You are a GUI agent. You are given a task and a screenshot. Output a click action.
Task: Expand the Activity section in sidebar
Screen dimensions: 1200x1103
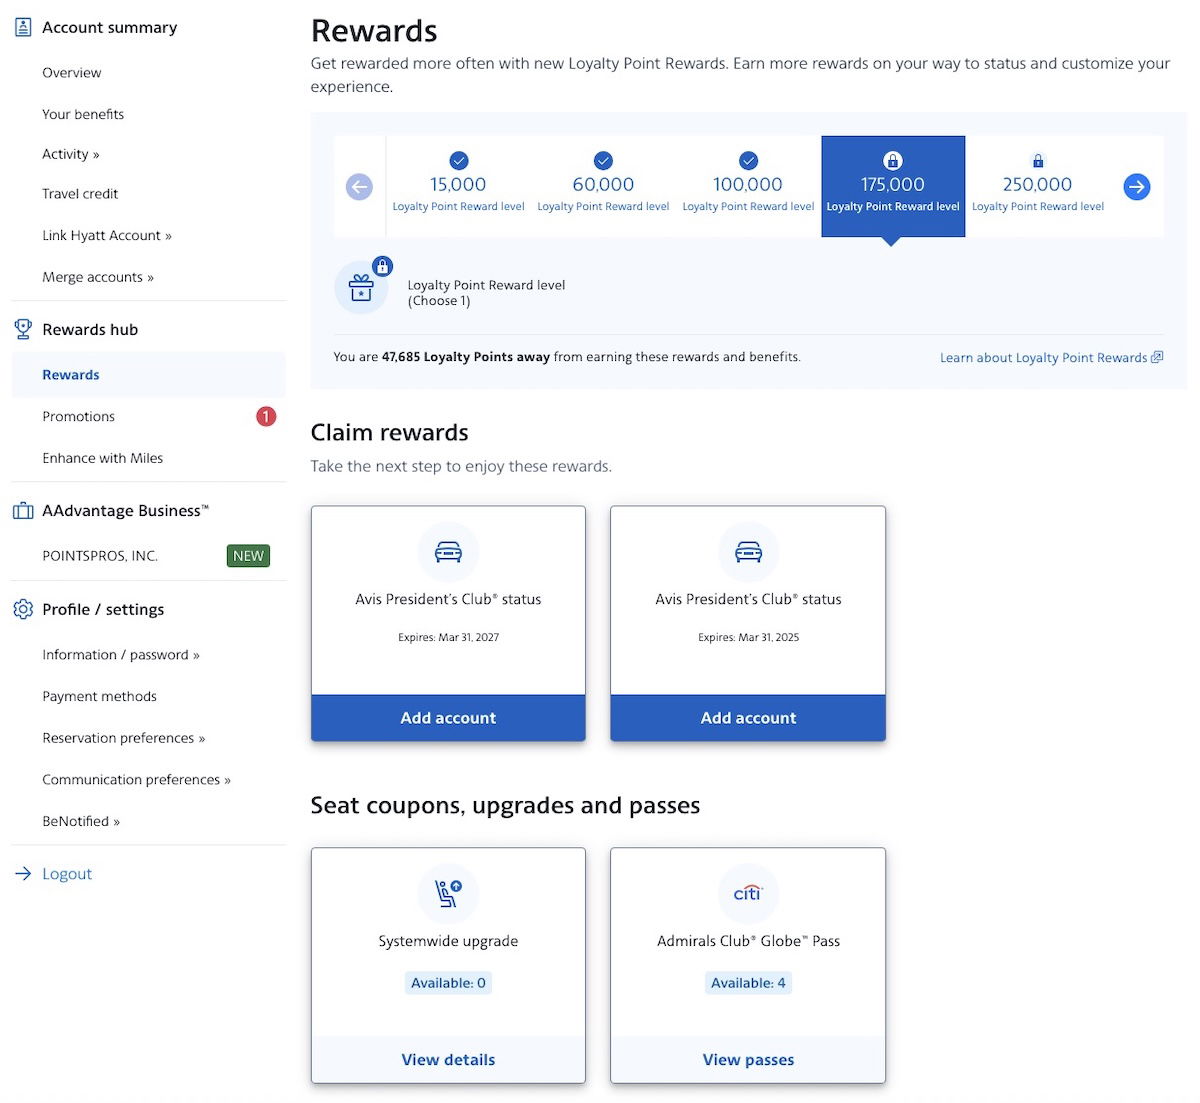coord(71,154)
